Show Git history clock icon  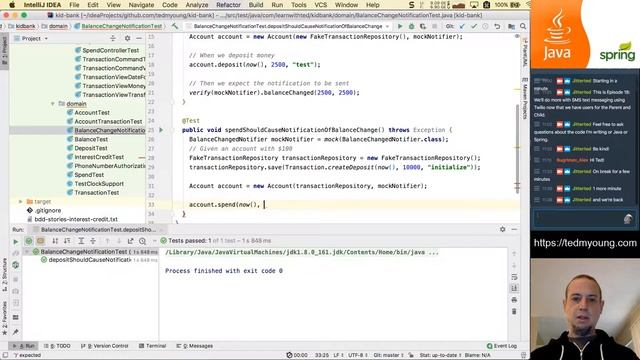tap(485, 26)
